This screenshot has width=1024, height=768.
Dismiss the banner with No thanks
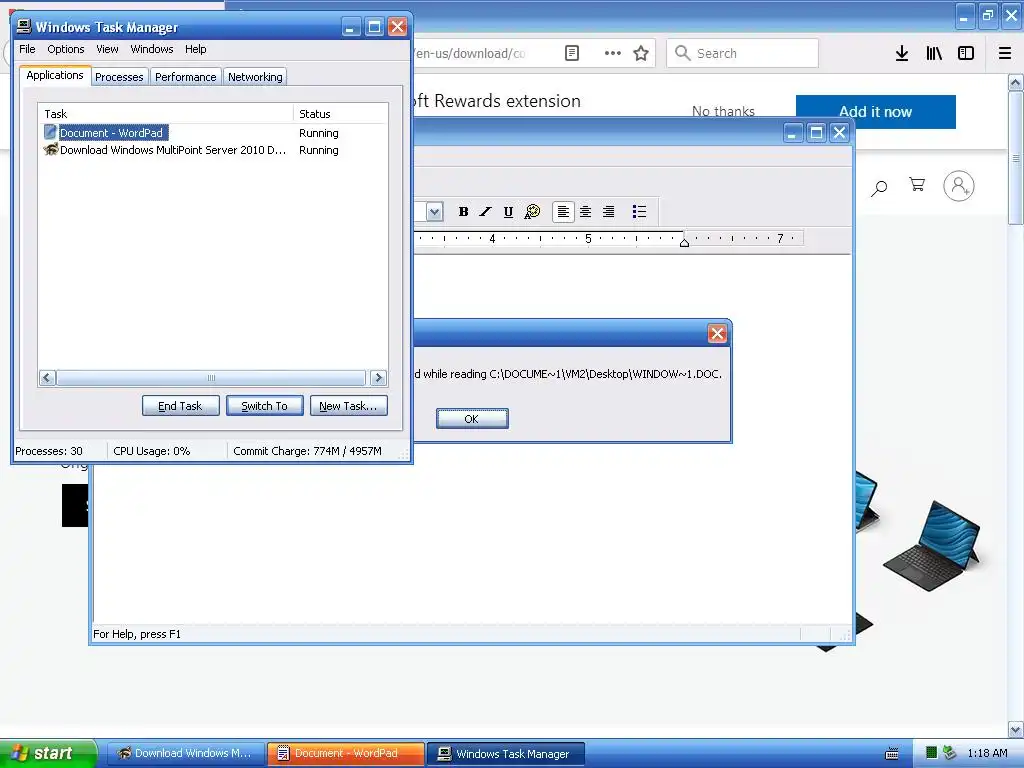723,112
